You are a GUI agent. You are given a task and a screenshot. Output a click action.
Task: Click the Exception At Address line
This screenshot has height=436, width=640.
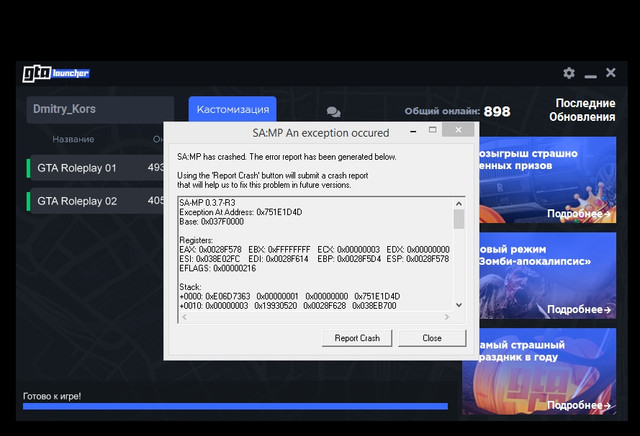[x=241, y=212]
